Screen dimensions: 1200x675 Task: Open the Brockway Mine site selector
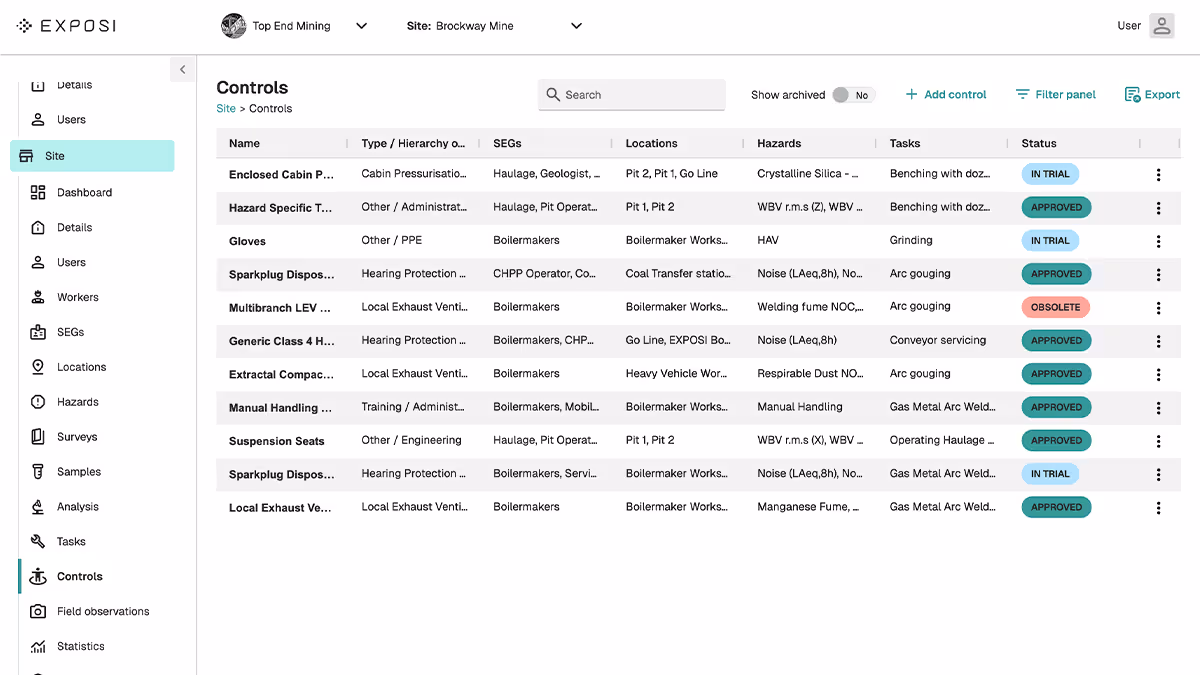(575, 27)
